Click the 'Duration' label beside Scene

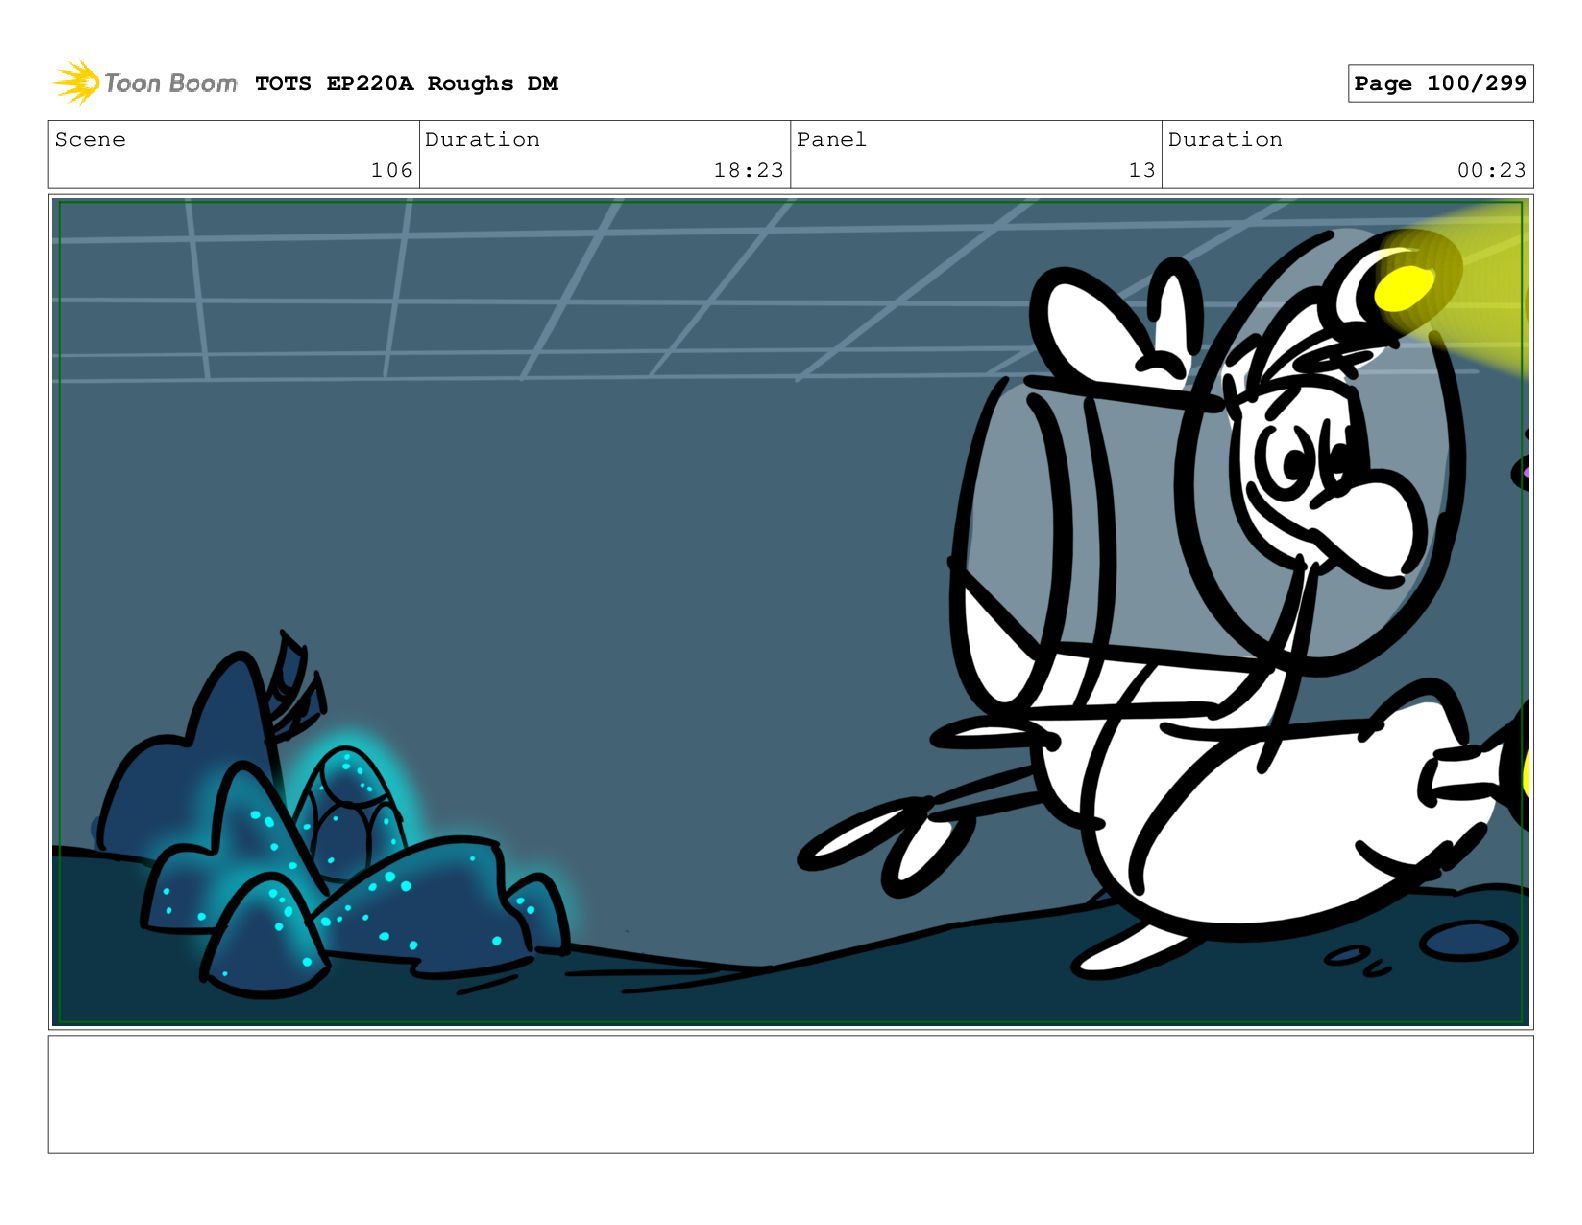[482, 140]
